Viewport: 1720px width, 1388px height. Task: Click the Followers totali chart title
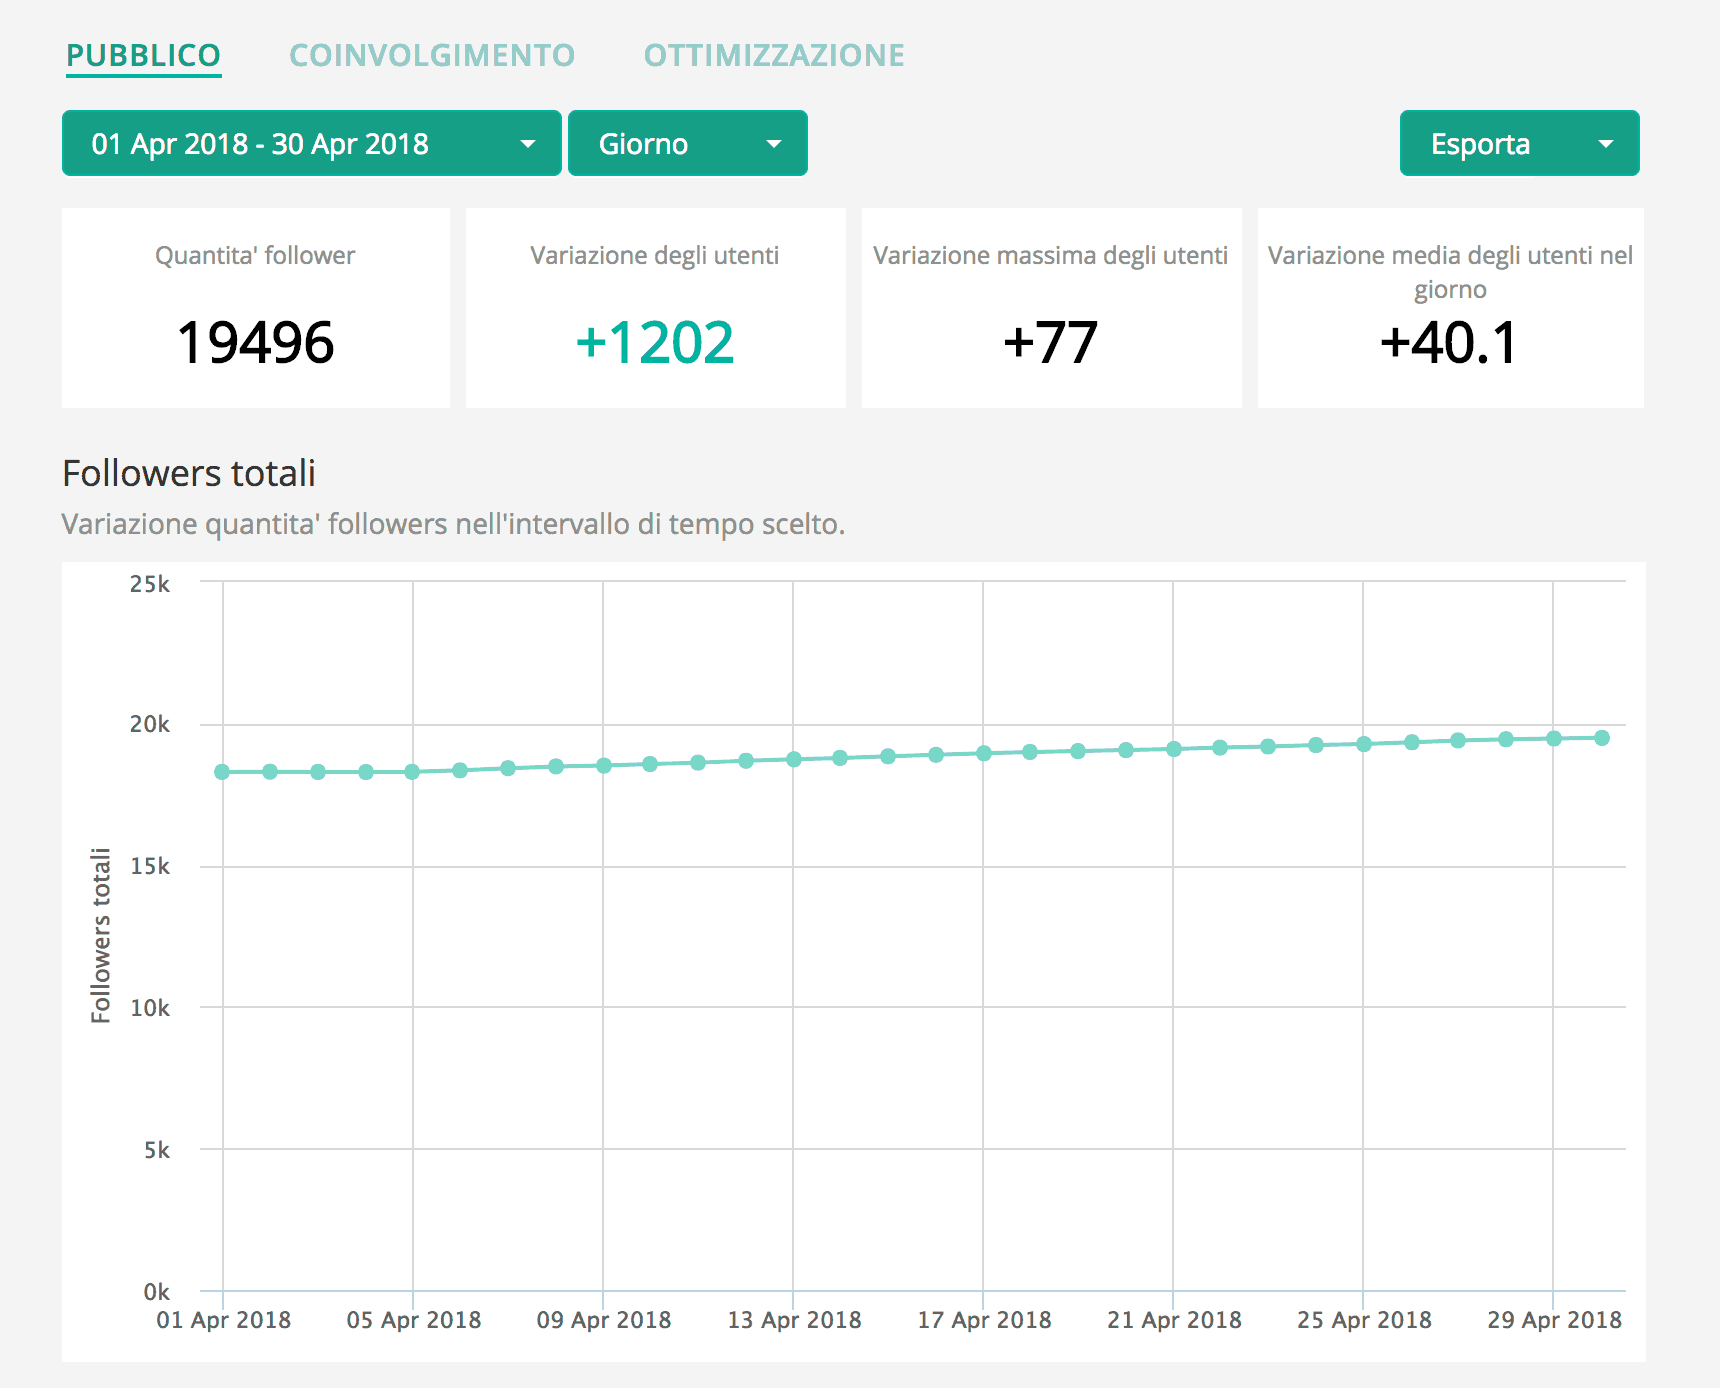coord(188,474)
